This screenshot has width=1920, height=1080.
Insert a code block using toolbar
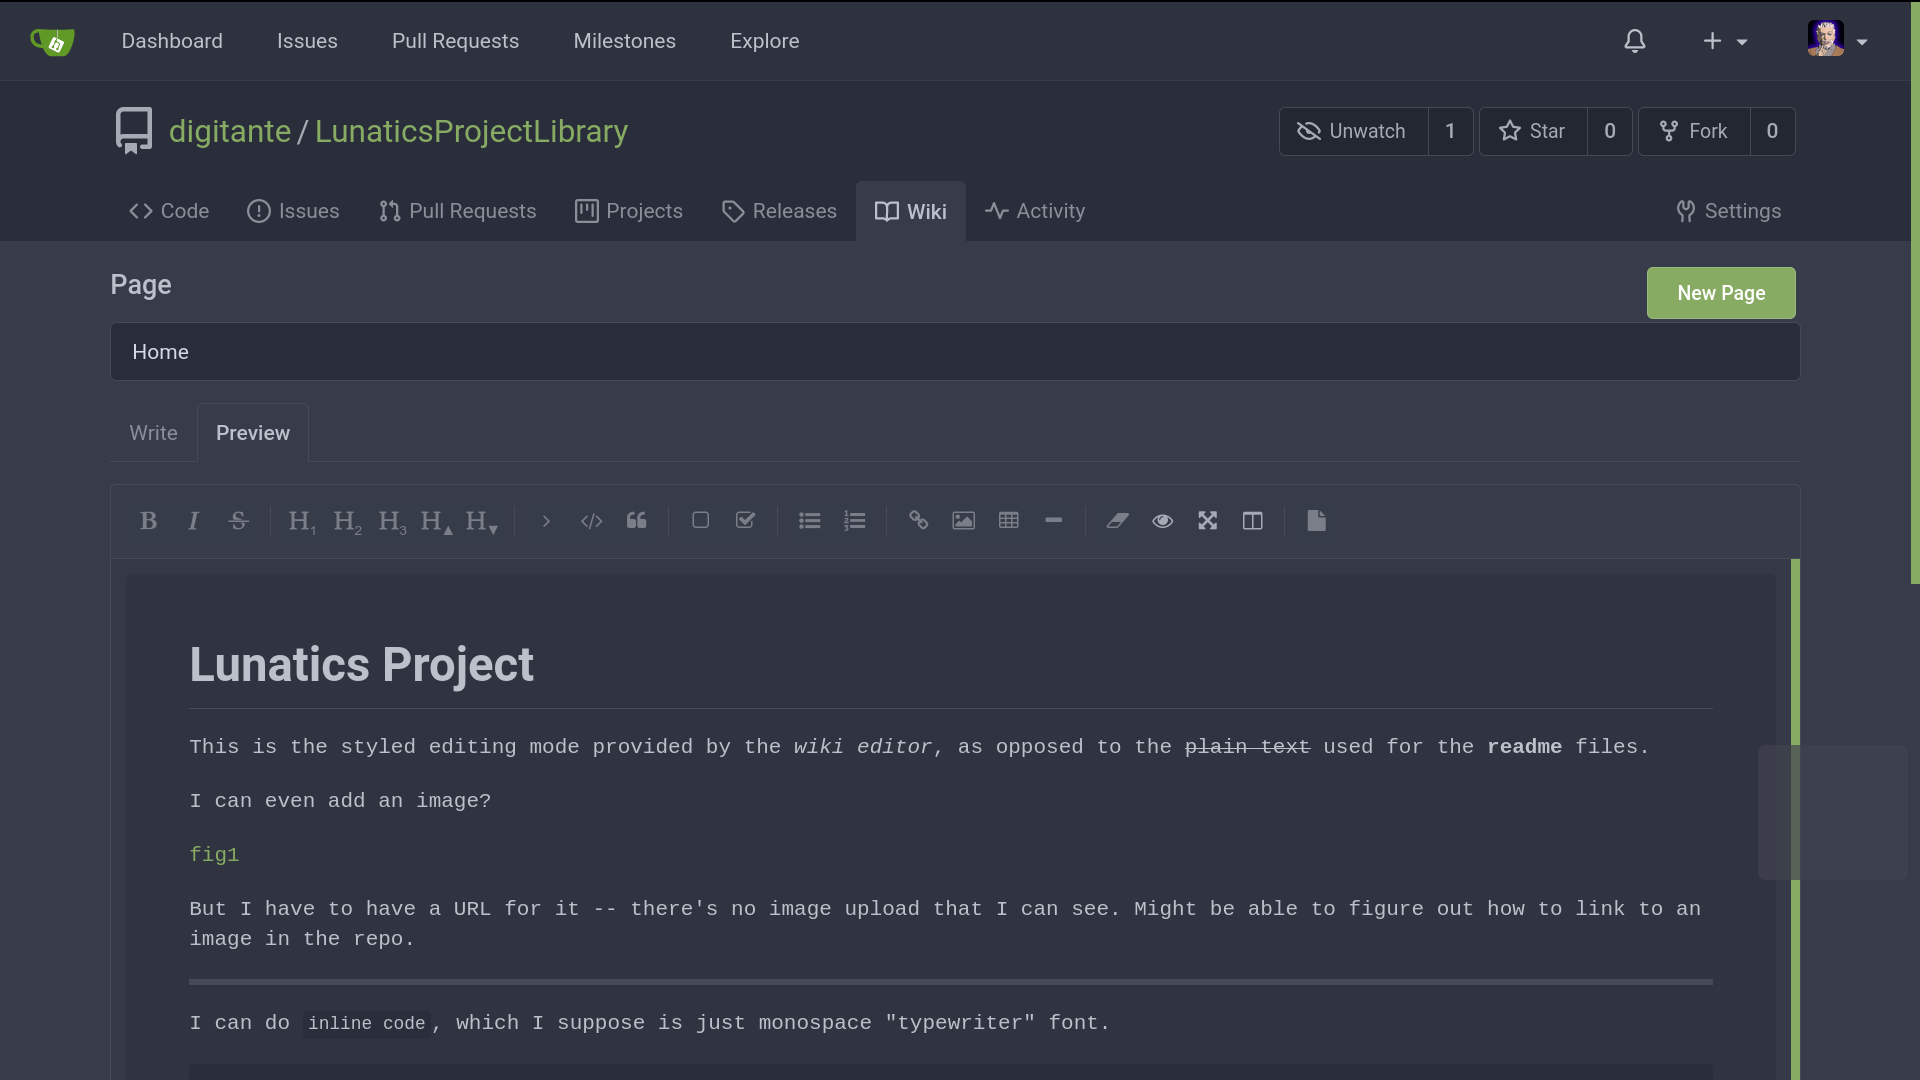point(591,521)
